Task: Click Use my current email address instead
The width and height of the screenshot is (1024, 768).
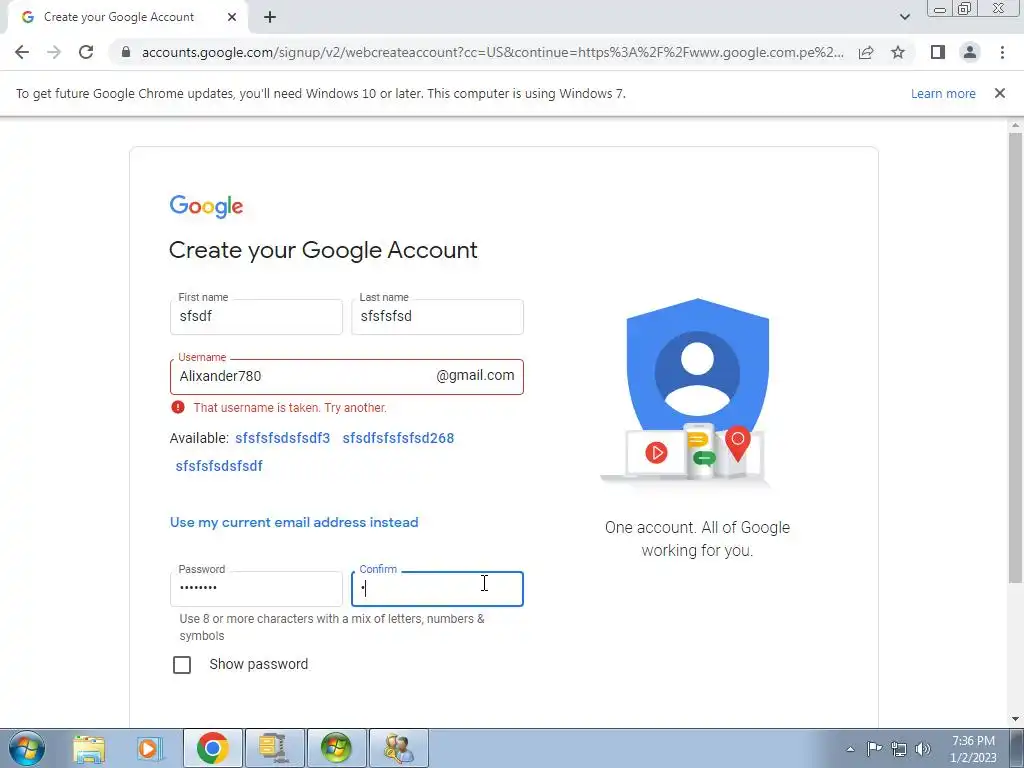Action: [294, 522]
